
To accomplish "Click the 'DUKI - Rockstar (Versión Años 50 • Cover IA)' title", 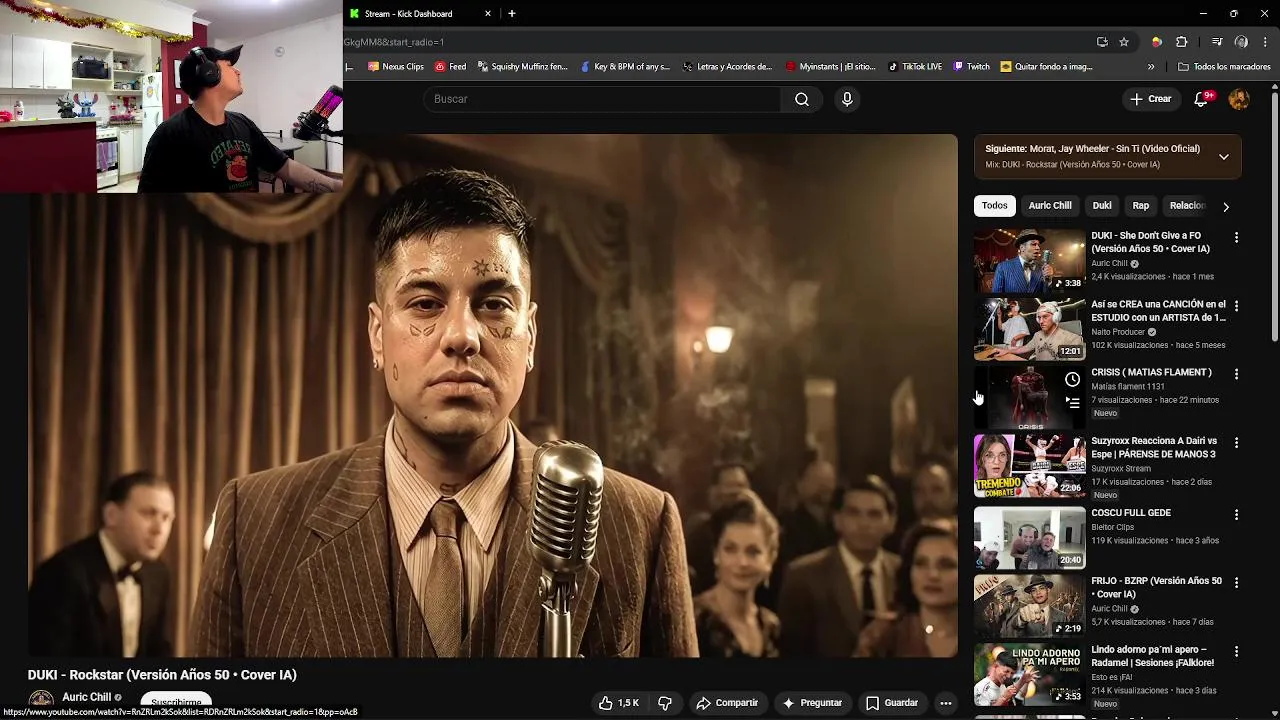I will [162, 675].
